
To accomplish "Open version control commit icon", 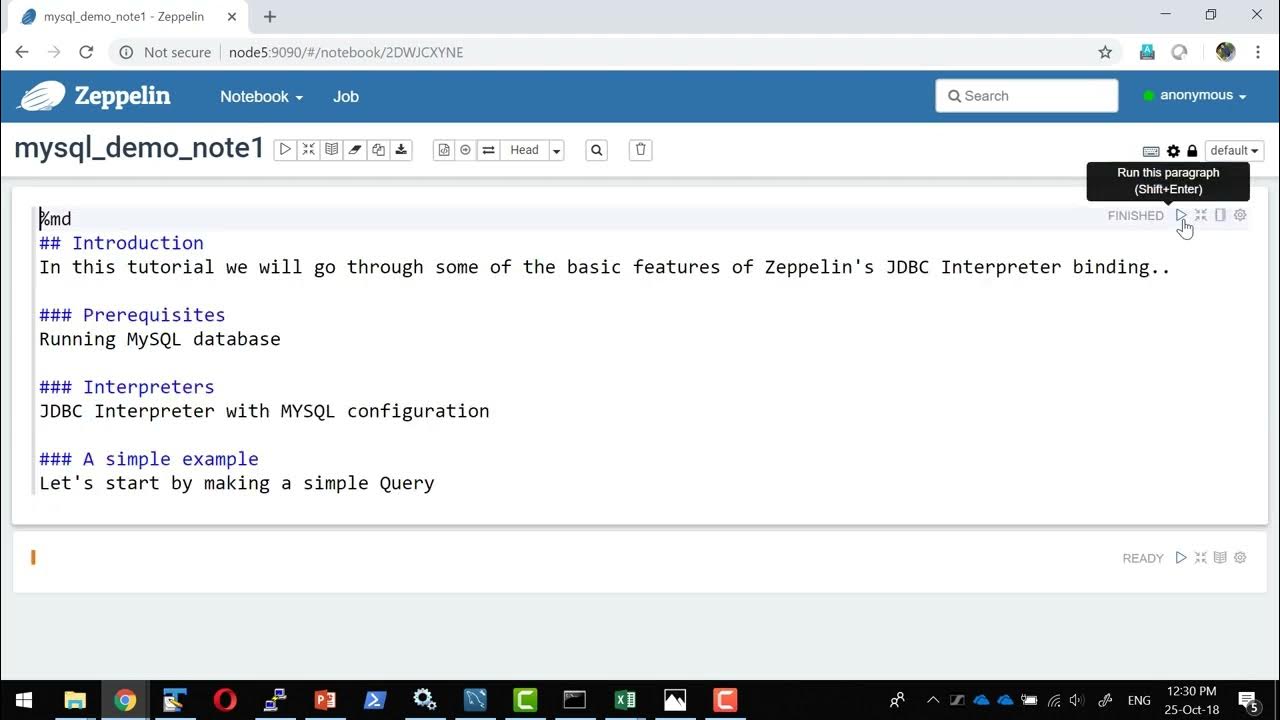I will click(444, 150).
